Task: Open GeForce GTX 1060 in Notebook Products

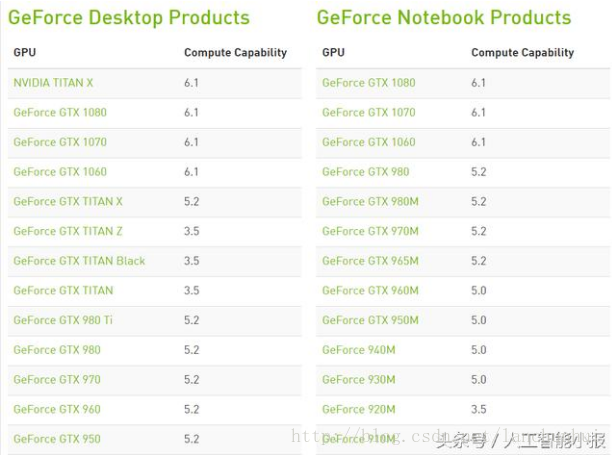Action: point(368,142)
